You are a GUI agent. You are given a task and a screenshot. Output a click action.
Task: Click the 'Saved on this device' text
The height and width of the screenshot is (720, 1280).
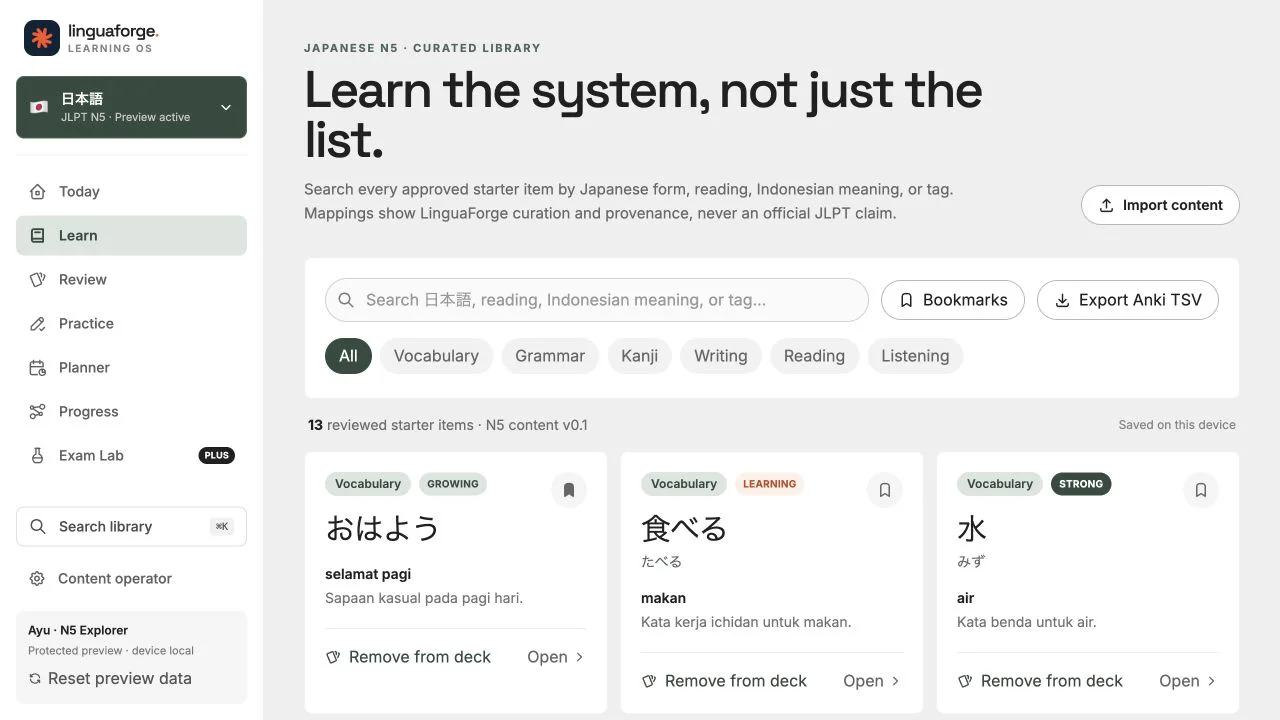click(x=1177, y=425)
